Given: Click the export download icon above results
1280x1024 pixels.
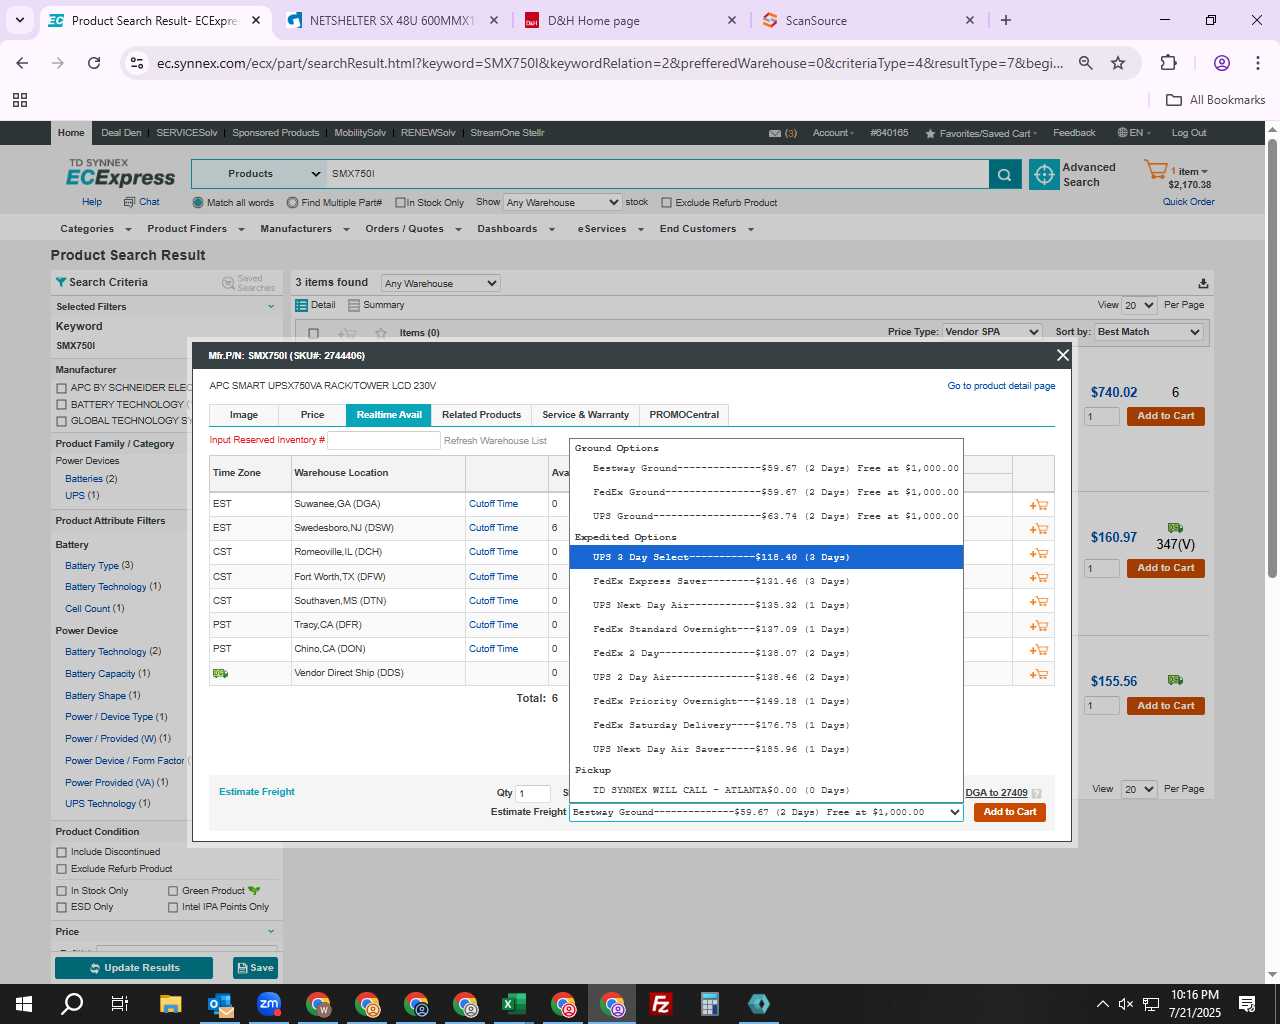Looking at the screenshot, I should coord(1203,283).
